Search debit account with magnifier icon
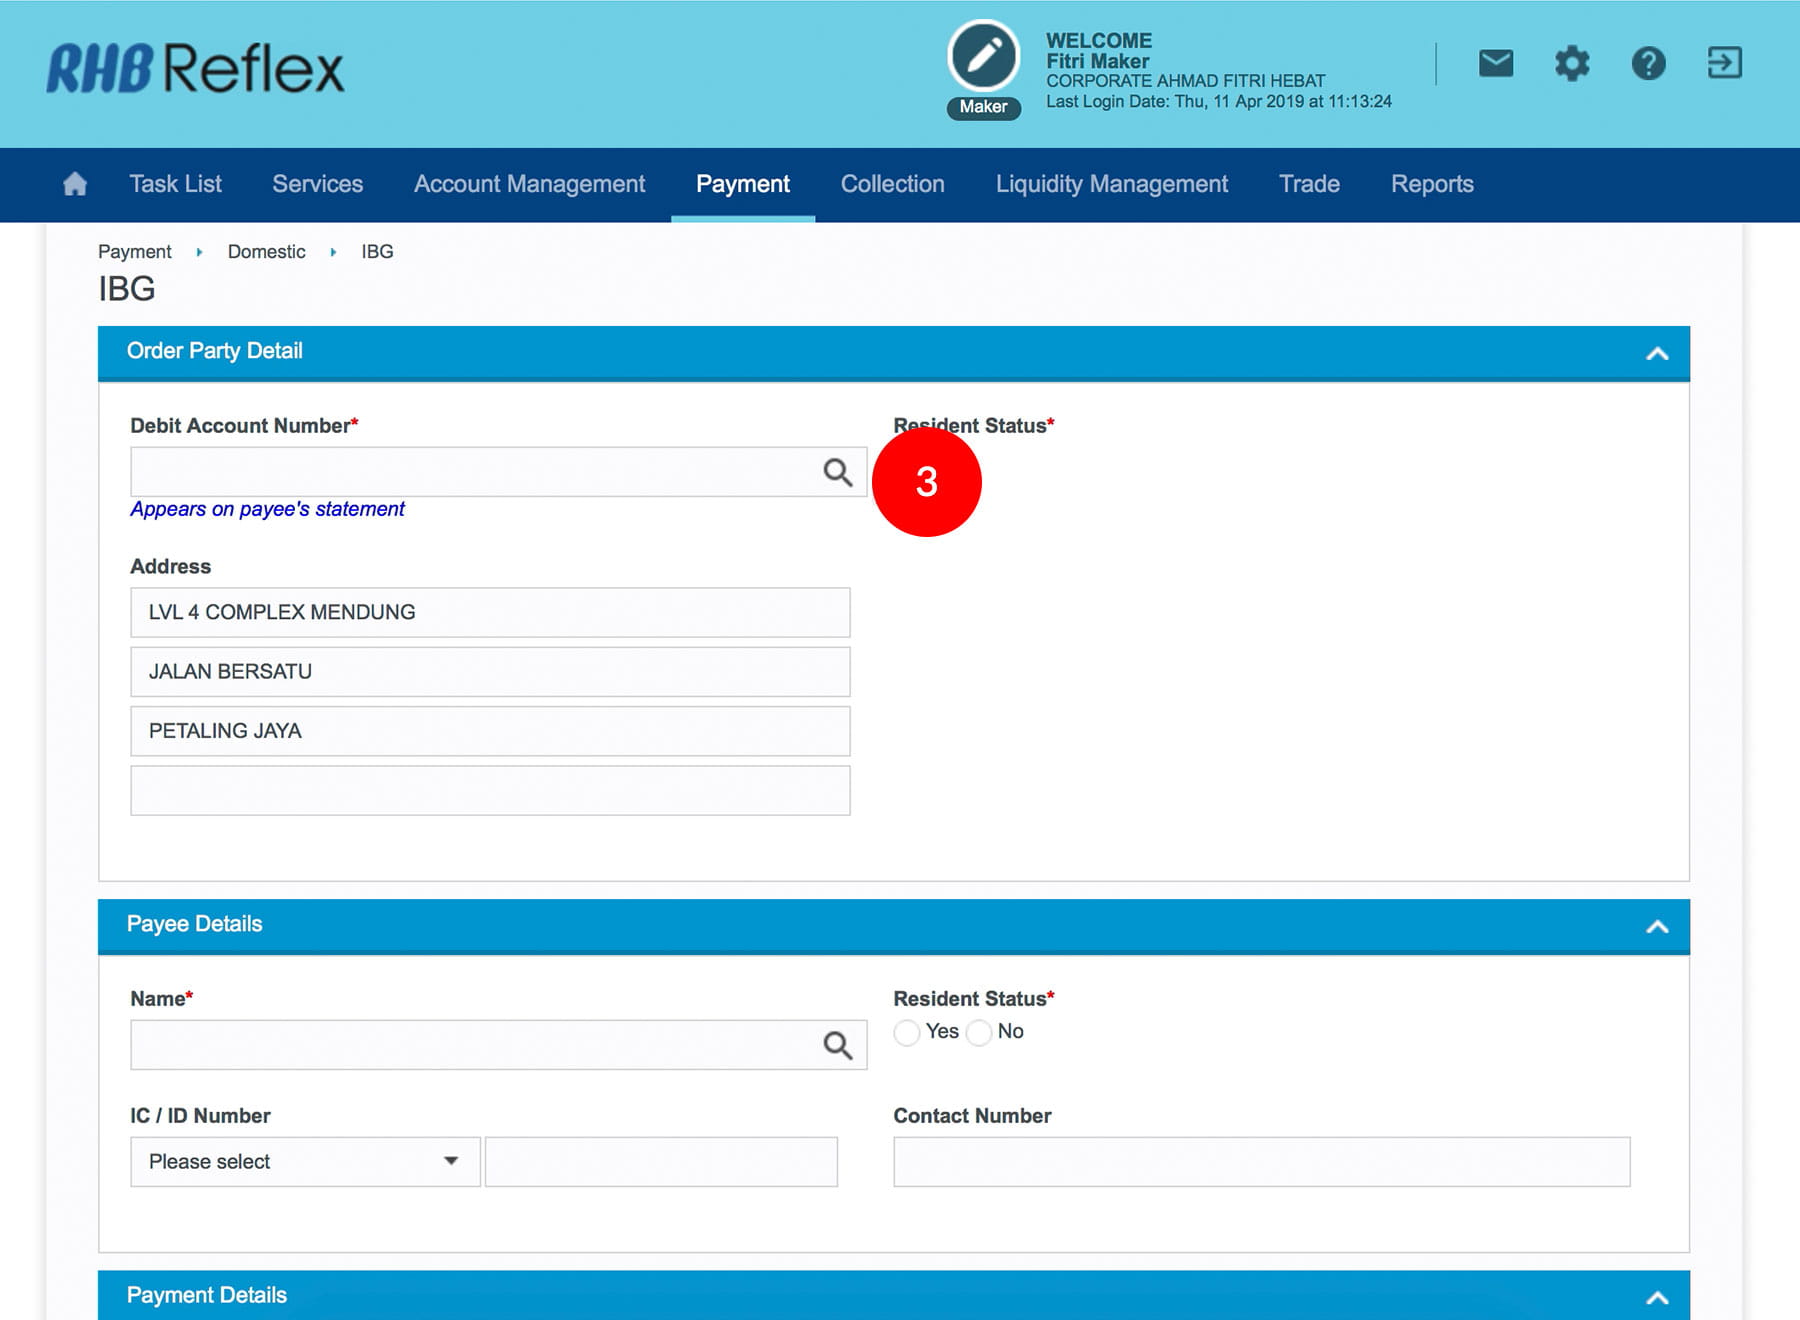This screenshot has height=1320, width=1800. coord(837,472)
